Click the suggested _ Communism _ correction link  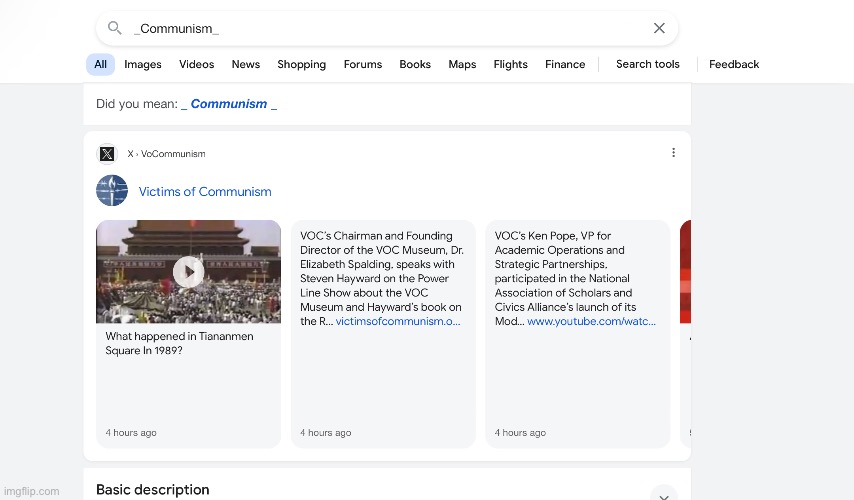click(229, 104)
